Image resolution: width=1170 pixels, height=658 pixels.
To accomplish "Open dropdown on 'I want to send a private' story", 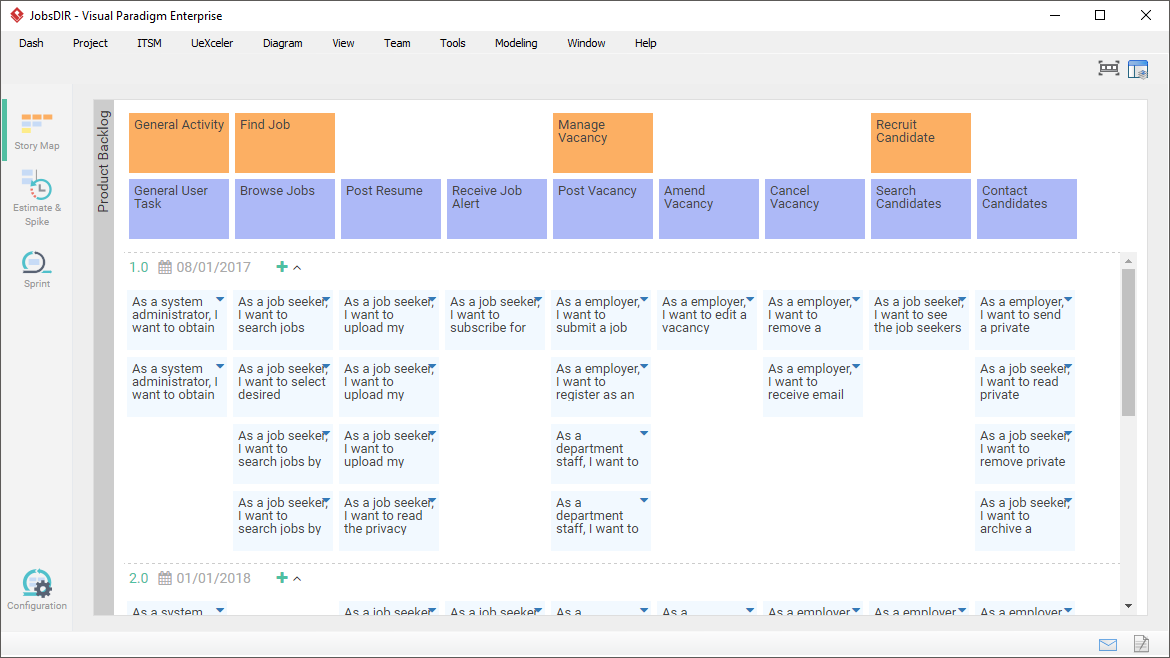I will (1068, 300).
